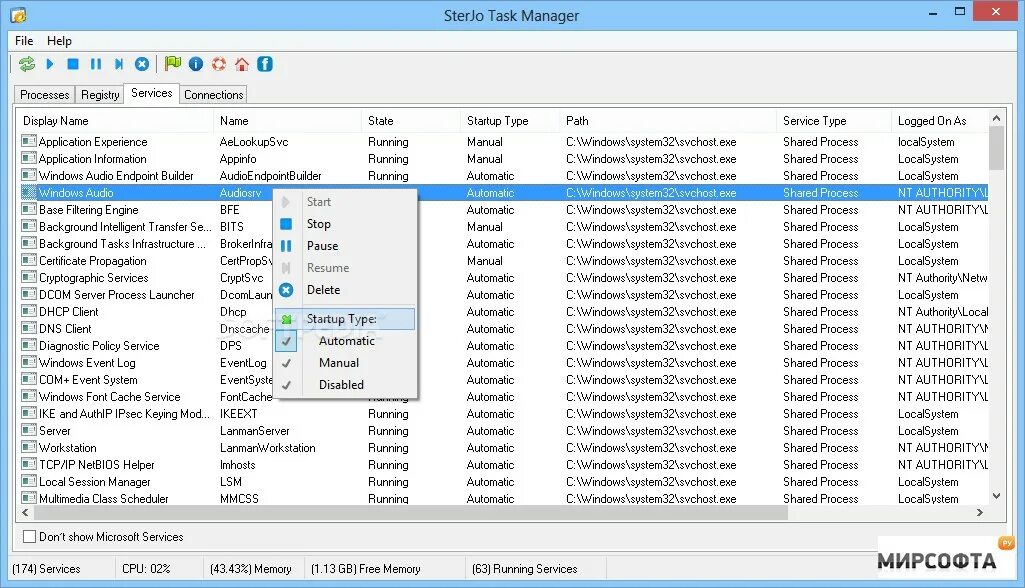Sort by Name column header
Screen dimensions: 1025x588
(x=288, y=121)
